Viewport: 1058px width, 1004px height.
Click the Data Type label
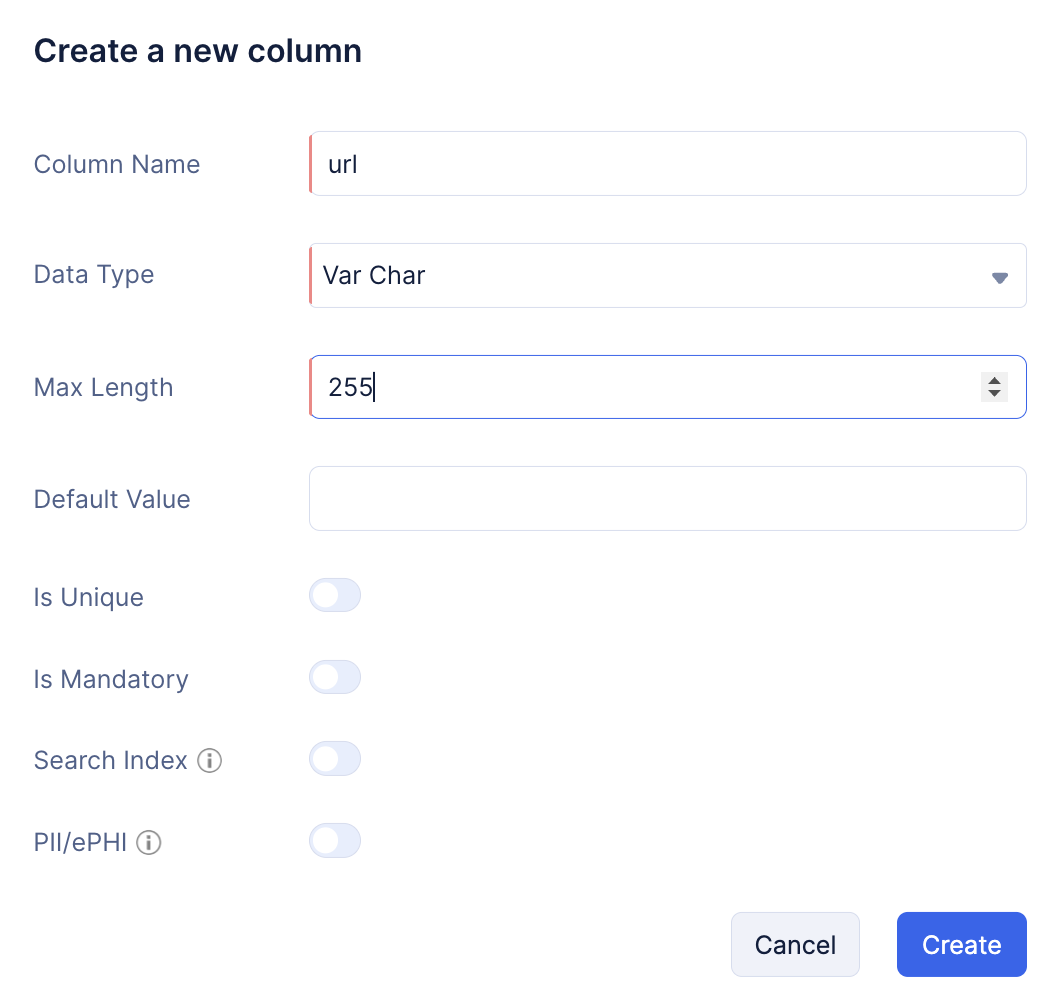(94, 275)
